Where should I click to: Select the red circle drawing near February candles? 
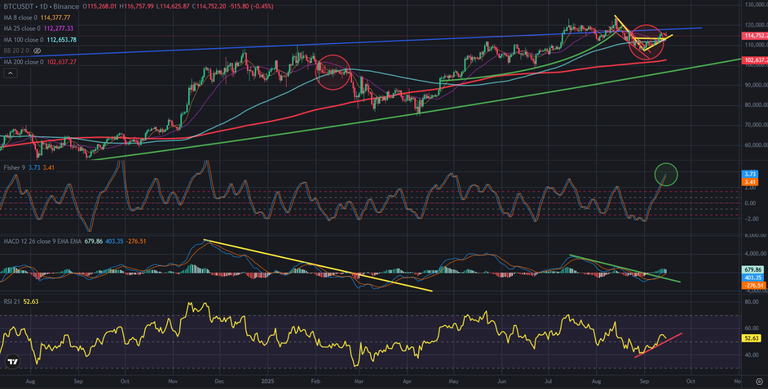[333, 72]
